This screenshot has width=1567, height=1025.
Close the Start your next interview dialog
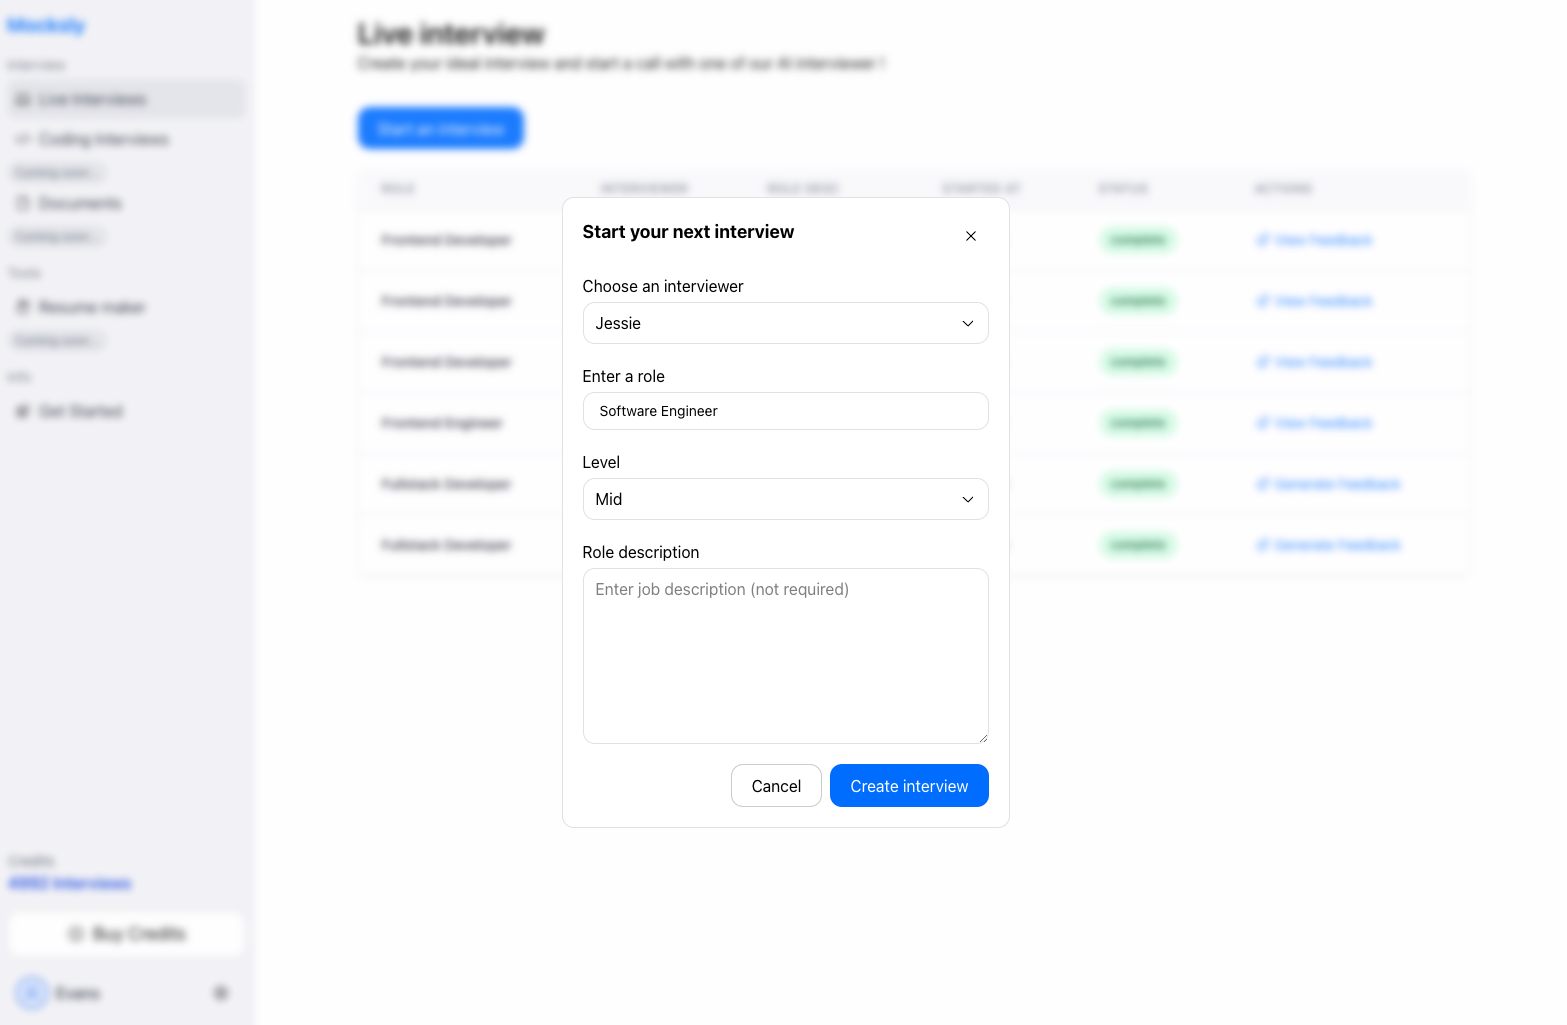[970, 236]
